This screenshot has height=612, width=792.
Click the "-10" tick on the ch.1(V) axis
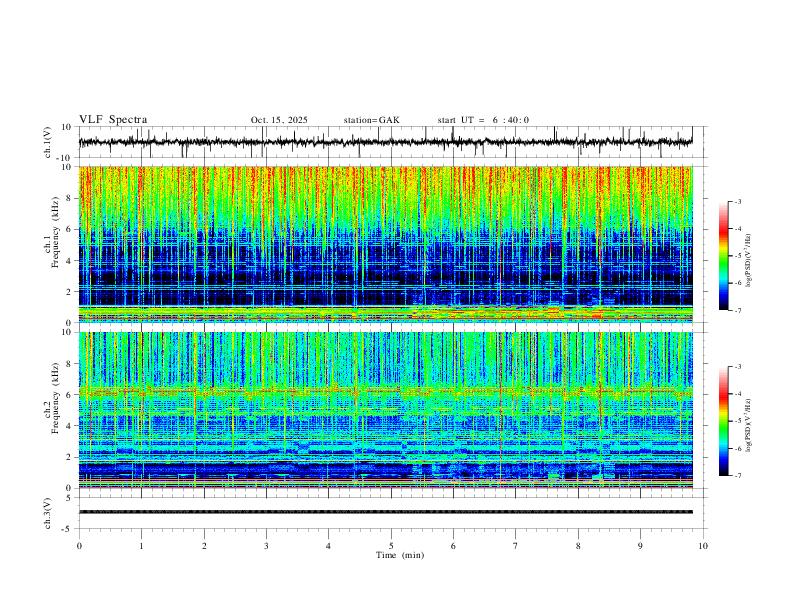point(65,158)
